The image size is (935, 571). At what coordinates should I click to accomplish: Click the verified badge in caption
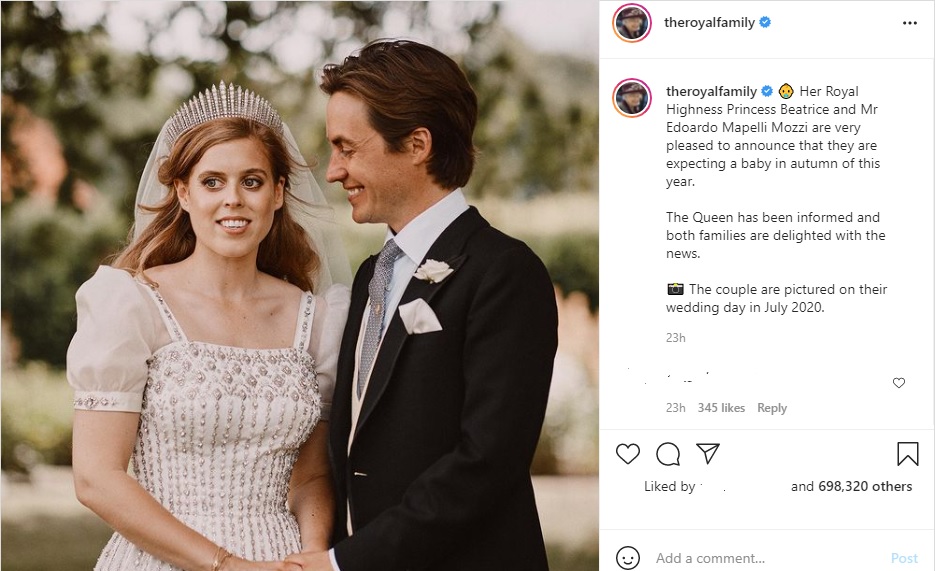pyautogui.click(x=768, y=91)
